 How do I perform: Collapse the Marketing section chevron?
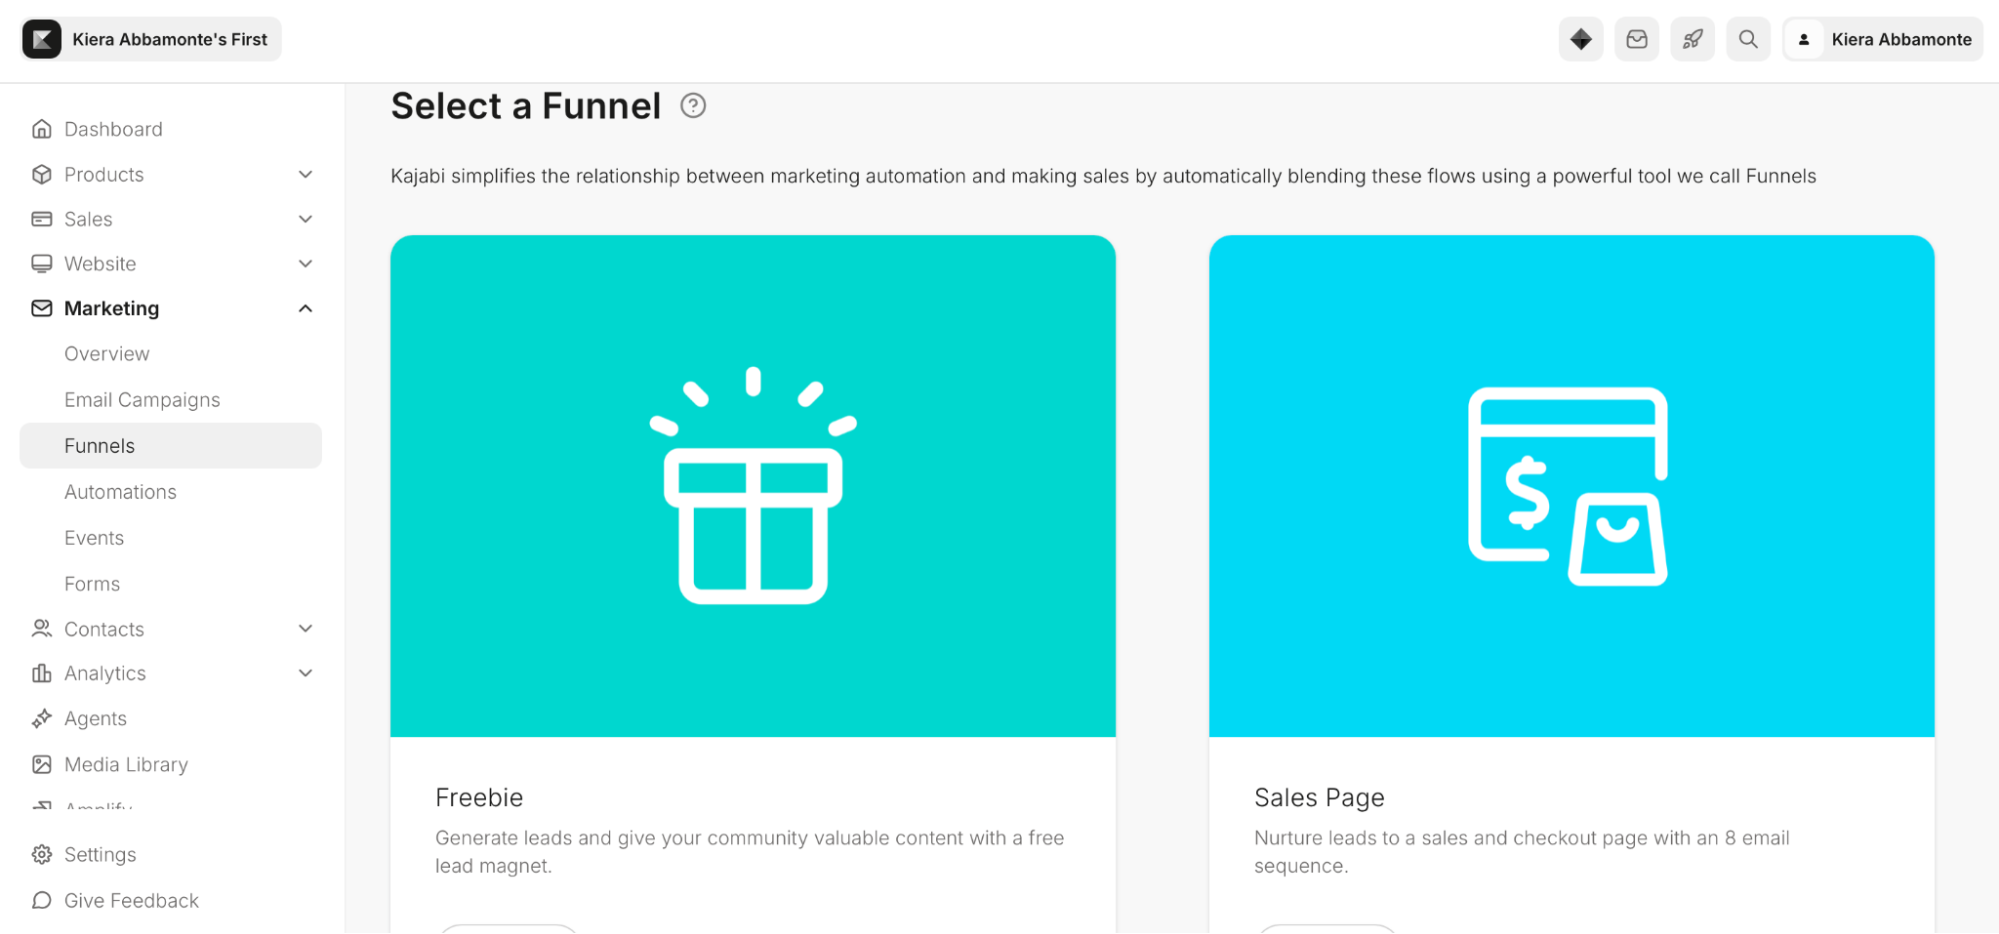click(x=306, y=308)
